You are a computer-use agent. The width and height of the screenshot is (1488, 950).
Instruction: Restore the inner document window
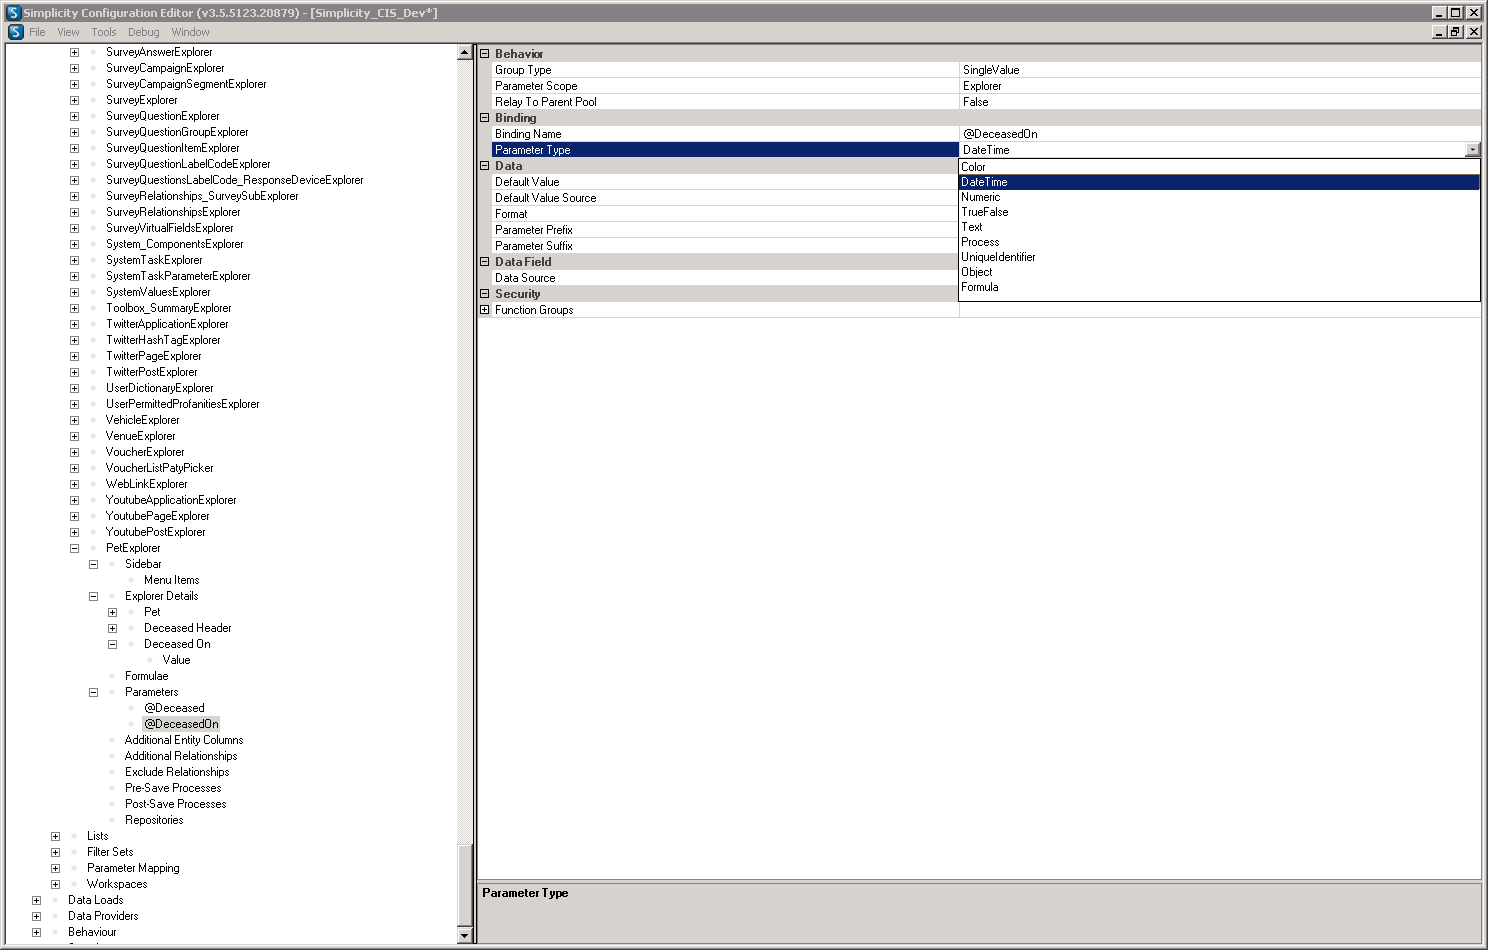(x=1456, y=32)
